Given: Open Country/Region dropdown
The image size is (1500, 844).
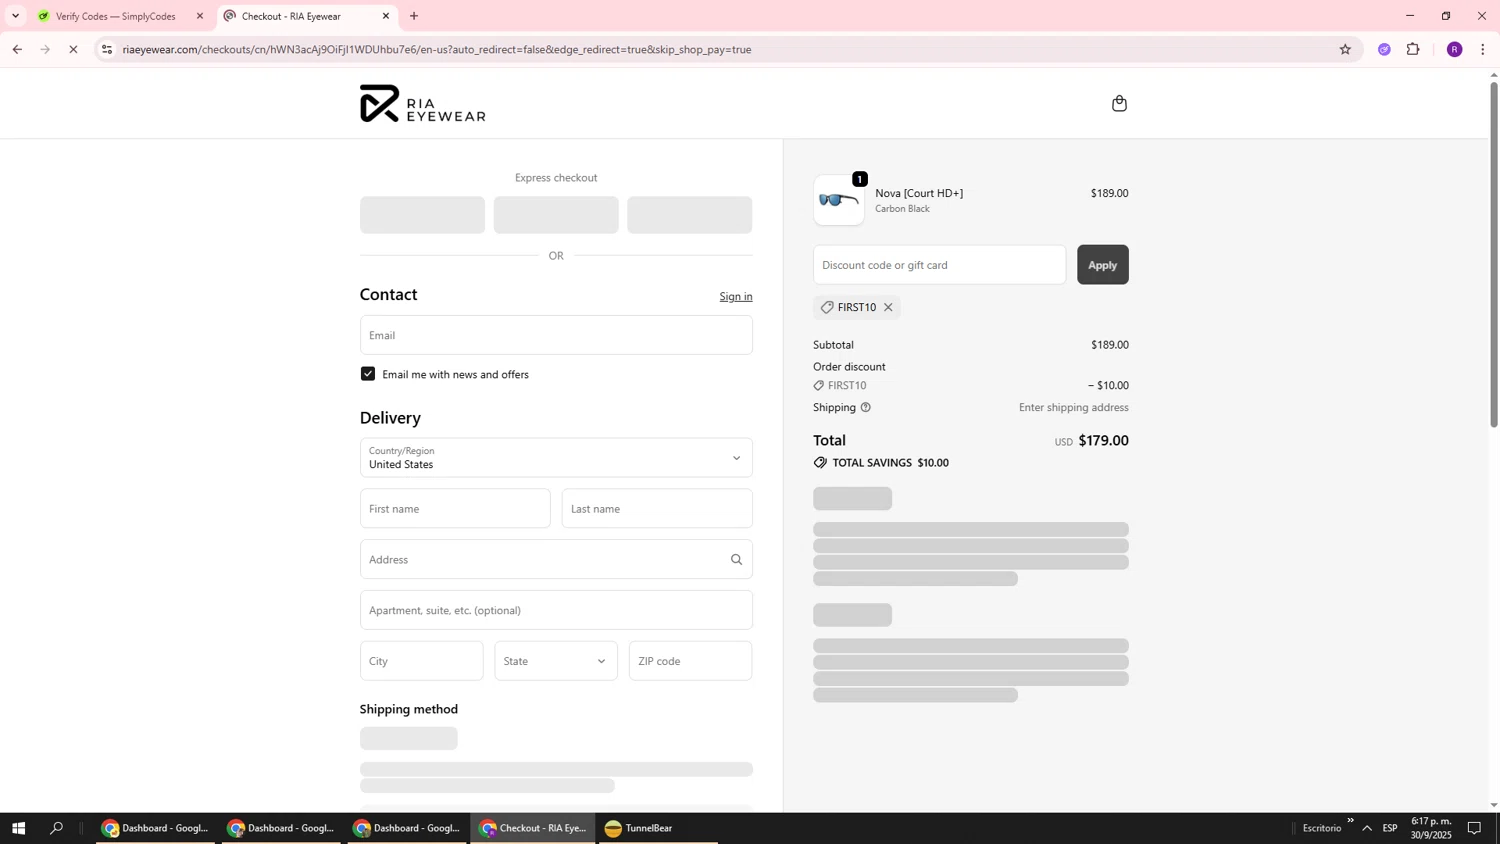Looking at the screenshot, I should tap(556, 458).
